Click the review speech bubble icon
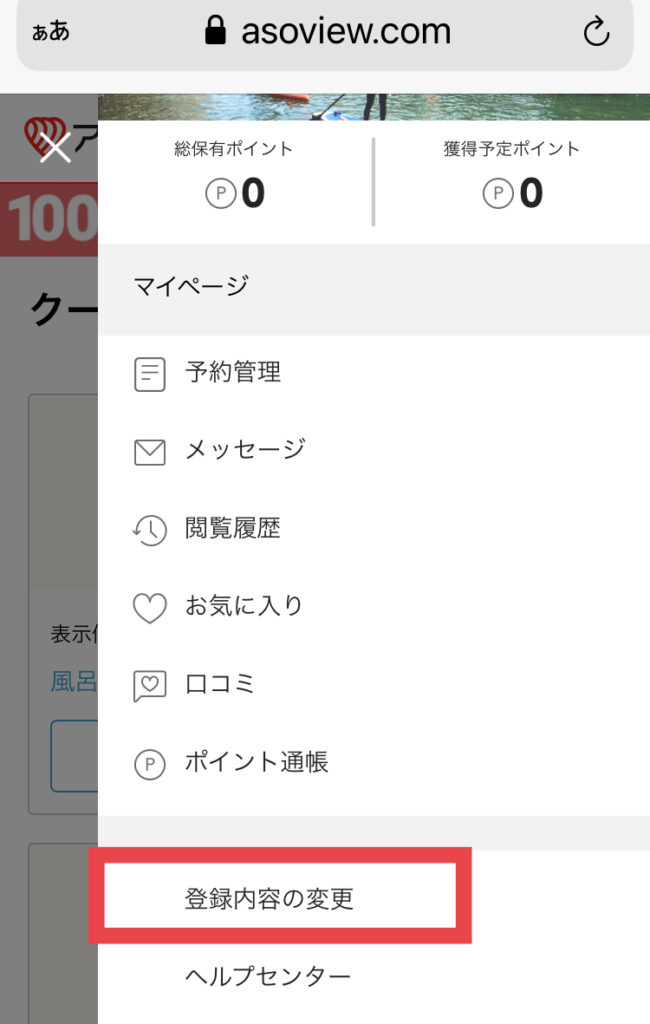 pos(150,686)
